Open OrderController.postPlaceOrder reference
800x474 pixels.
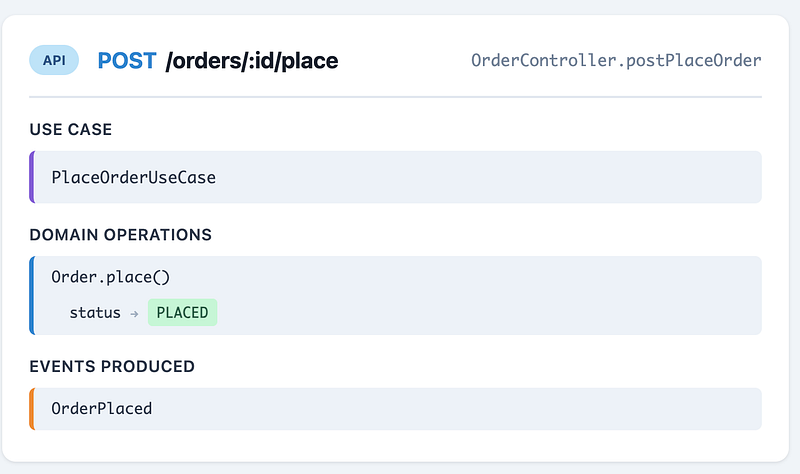pos(616,60)
